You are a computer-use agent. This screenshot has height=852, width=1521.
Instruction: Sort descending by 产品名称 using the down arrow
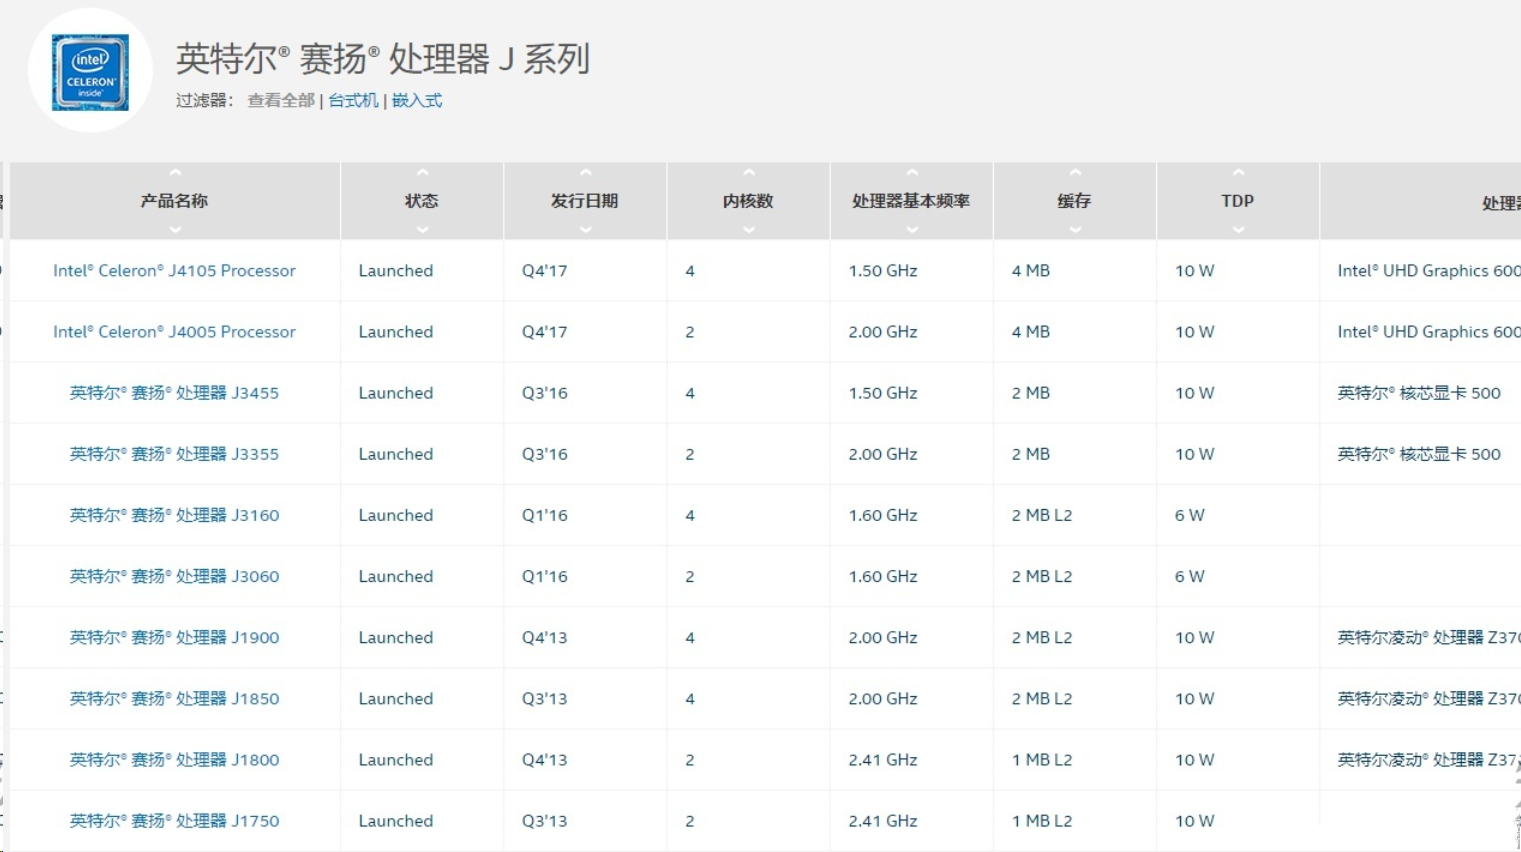point(176,230)
